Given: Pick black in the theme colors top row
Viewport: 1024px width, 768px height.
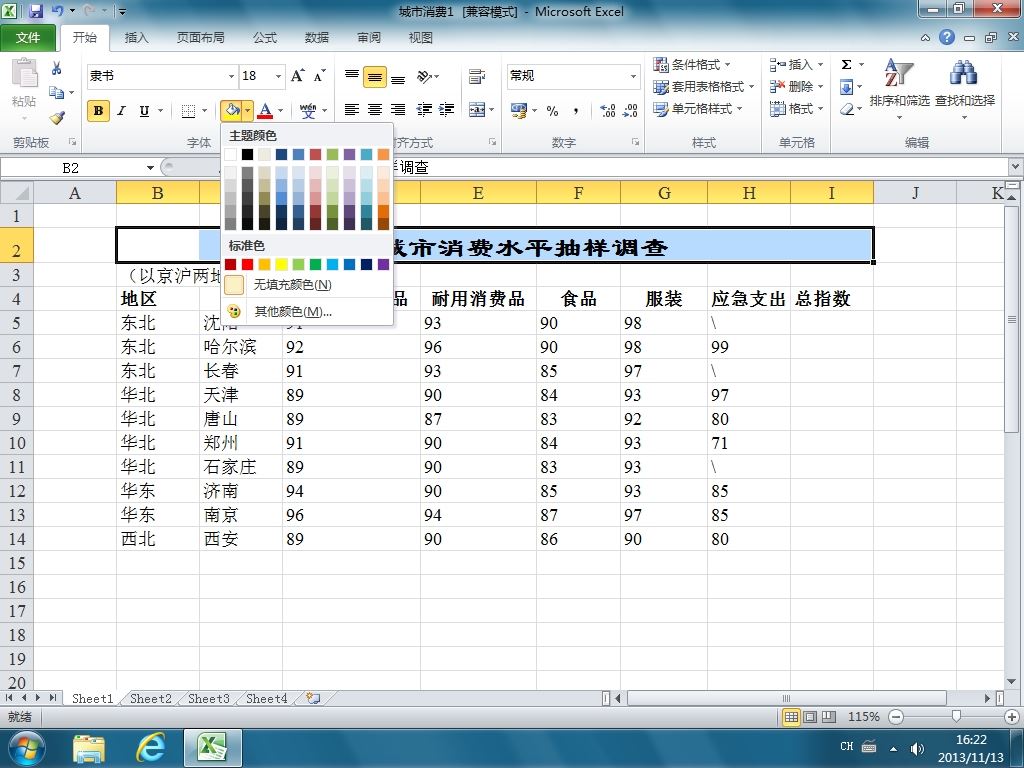Looking at the screenshot, I should tap(248, 154).
